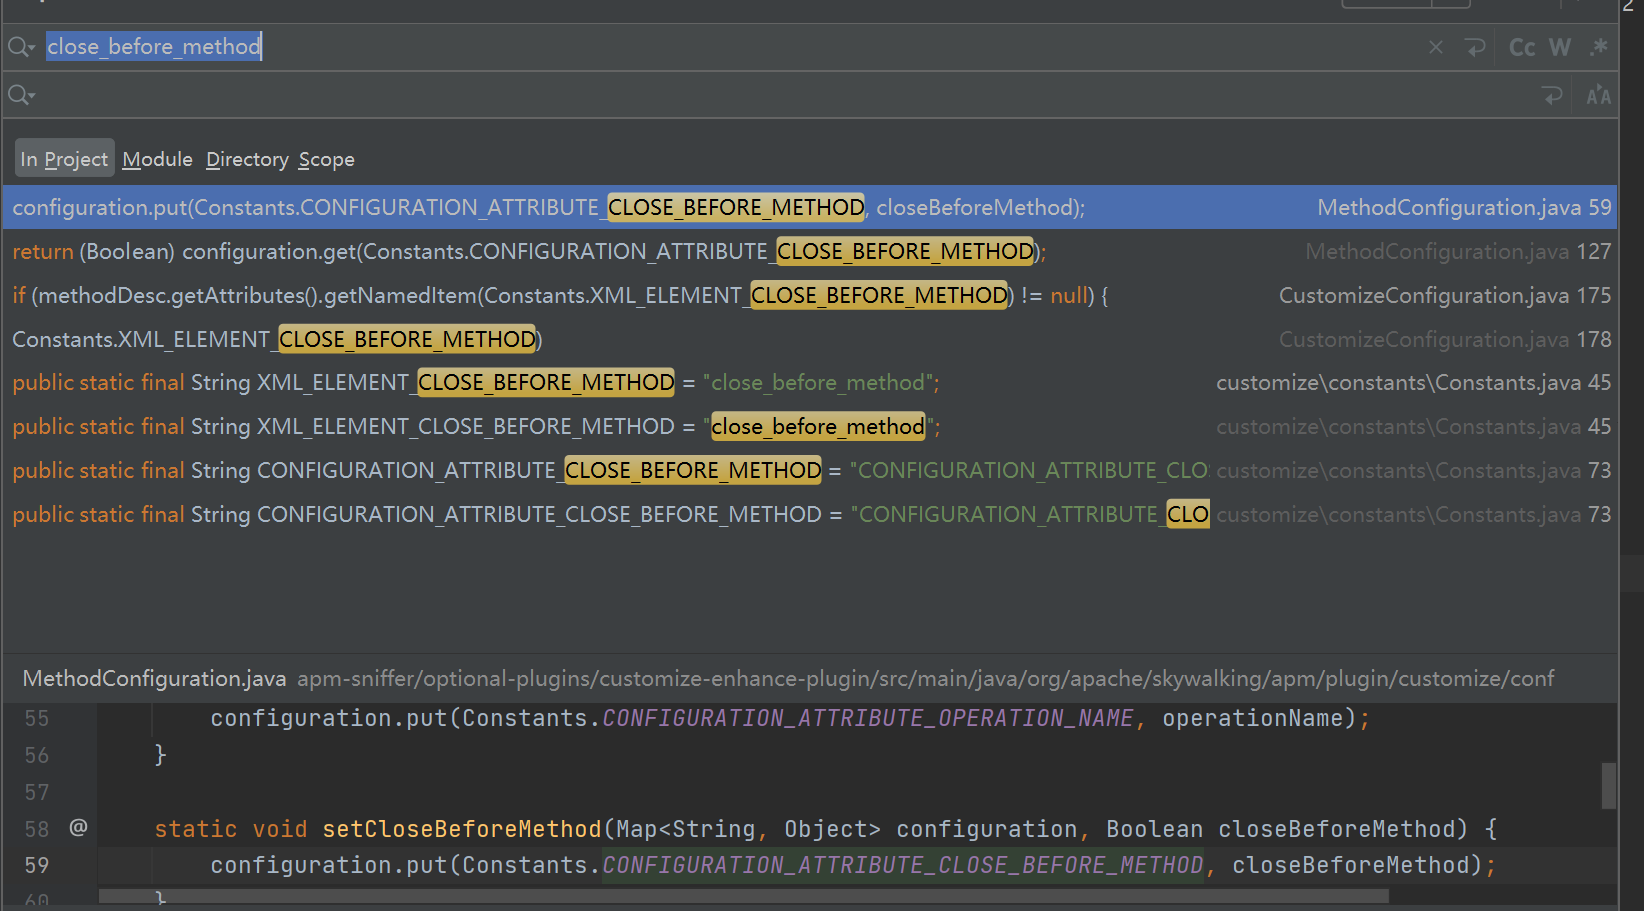Select the Scope tab
Screen dimensions: 1644x911
pyautogui.click(x=326, y=159)
